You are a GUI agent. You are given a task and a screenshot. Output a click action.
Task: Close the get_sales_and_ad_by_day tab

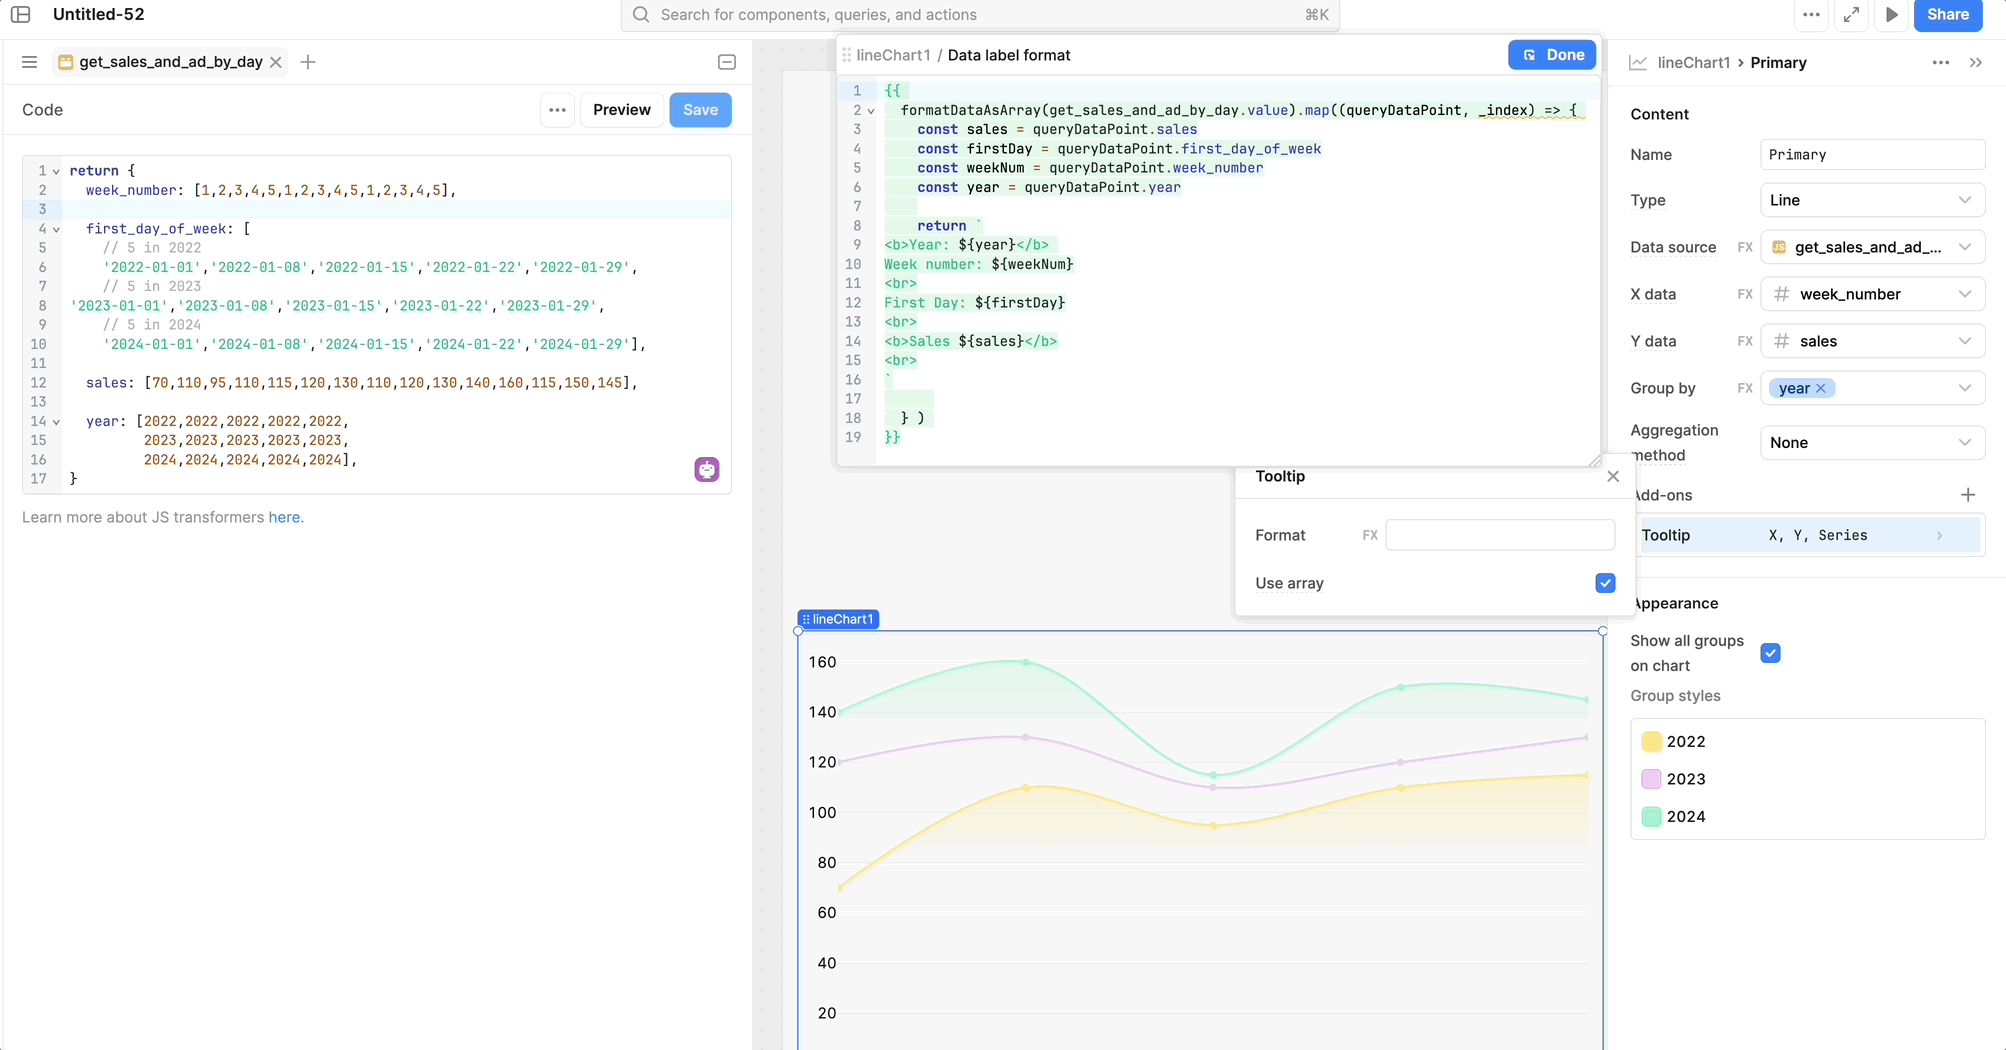pyautogui.click(x=276, y=62)
